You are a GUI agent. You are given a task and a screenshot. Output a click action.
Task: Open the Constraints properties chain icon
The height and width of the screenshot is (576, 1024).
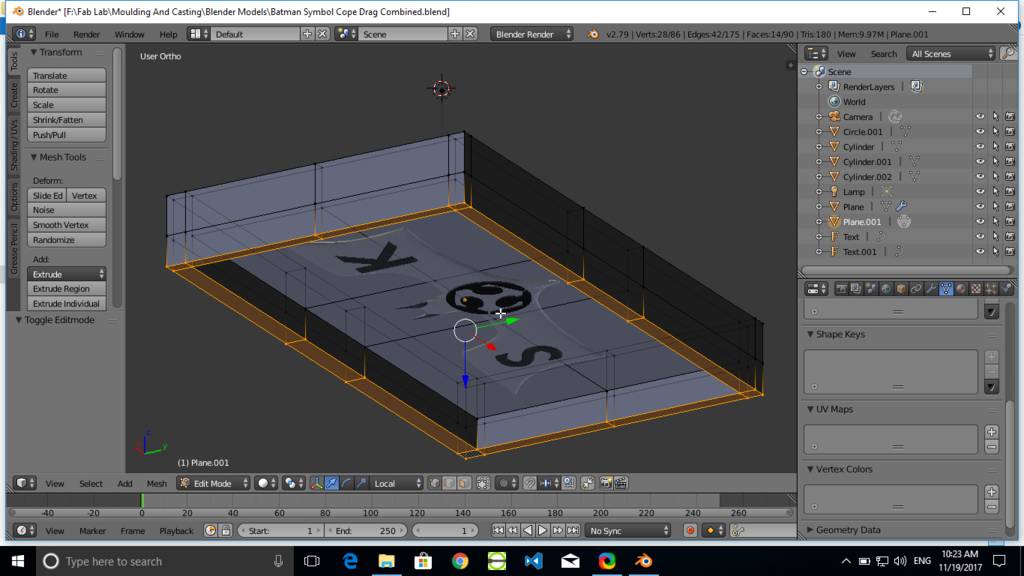coord(916,289)
